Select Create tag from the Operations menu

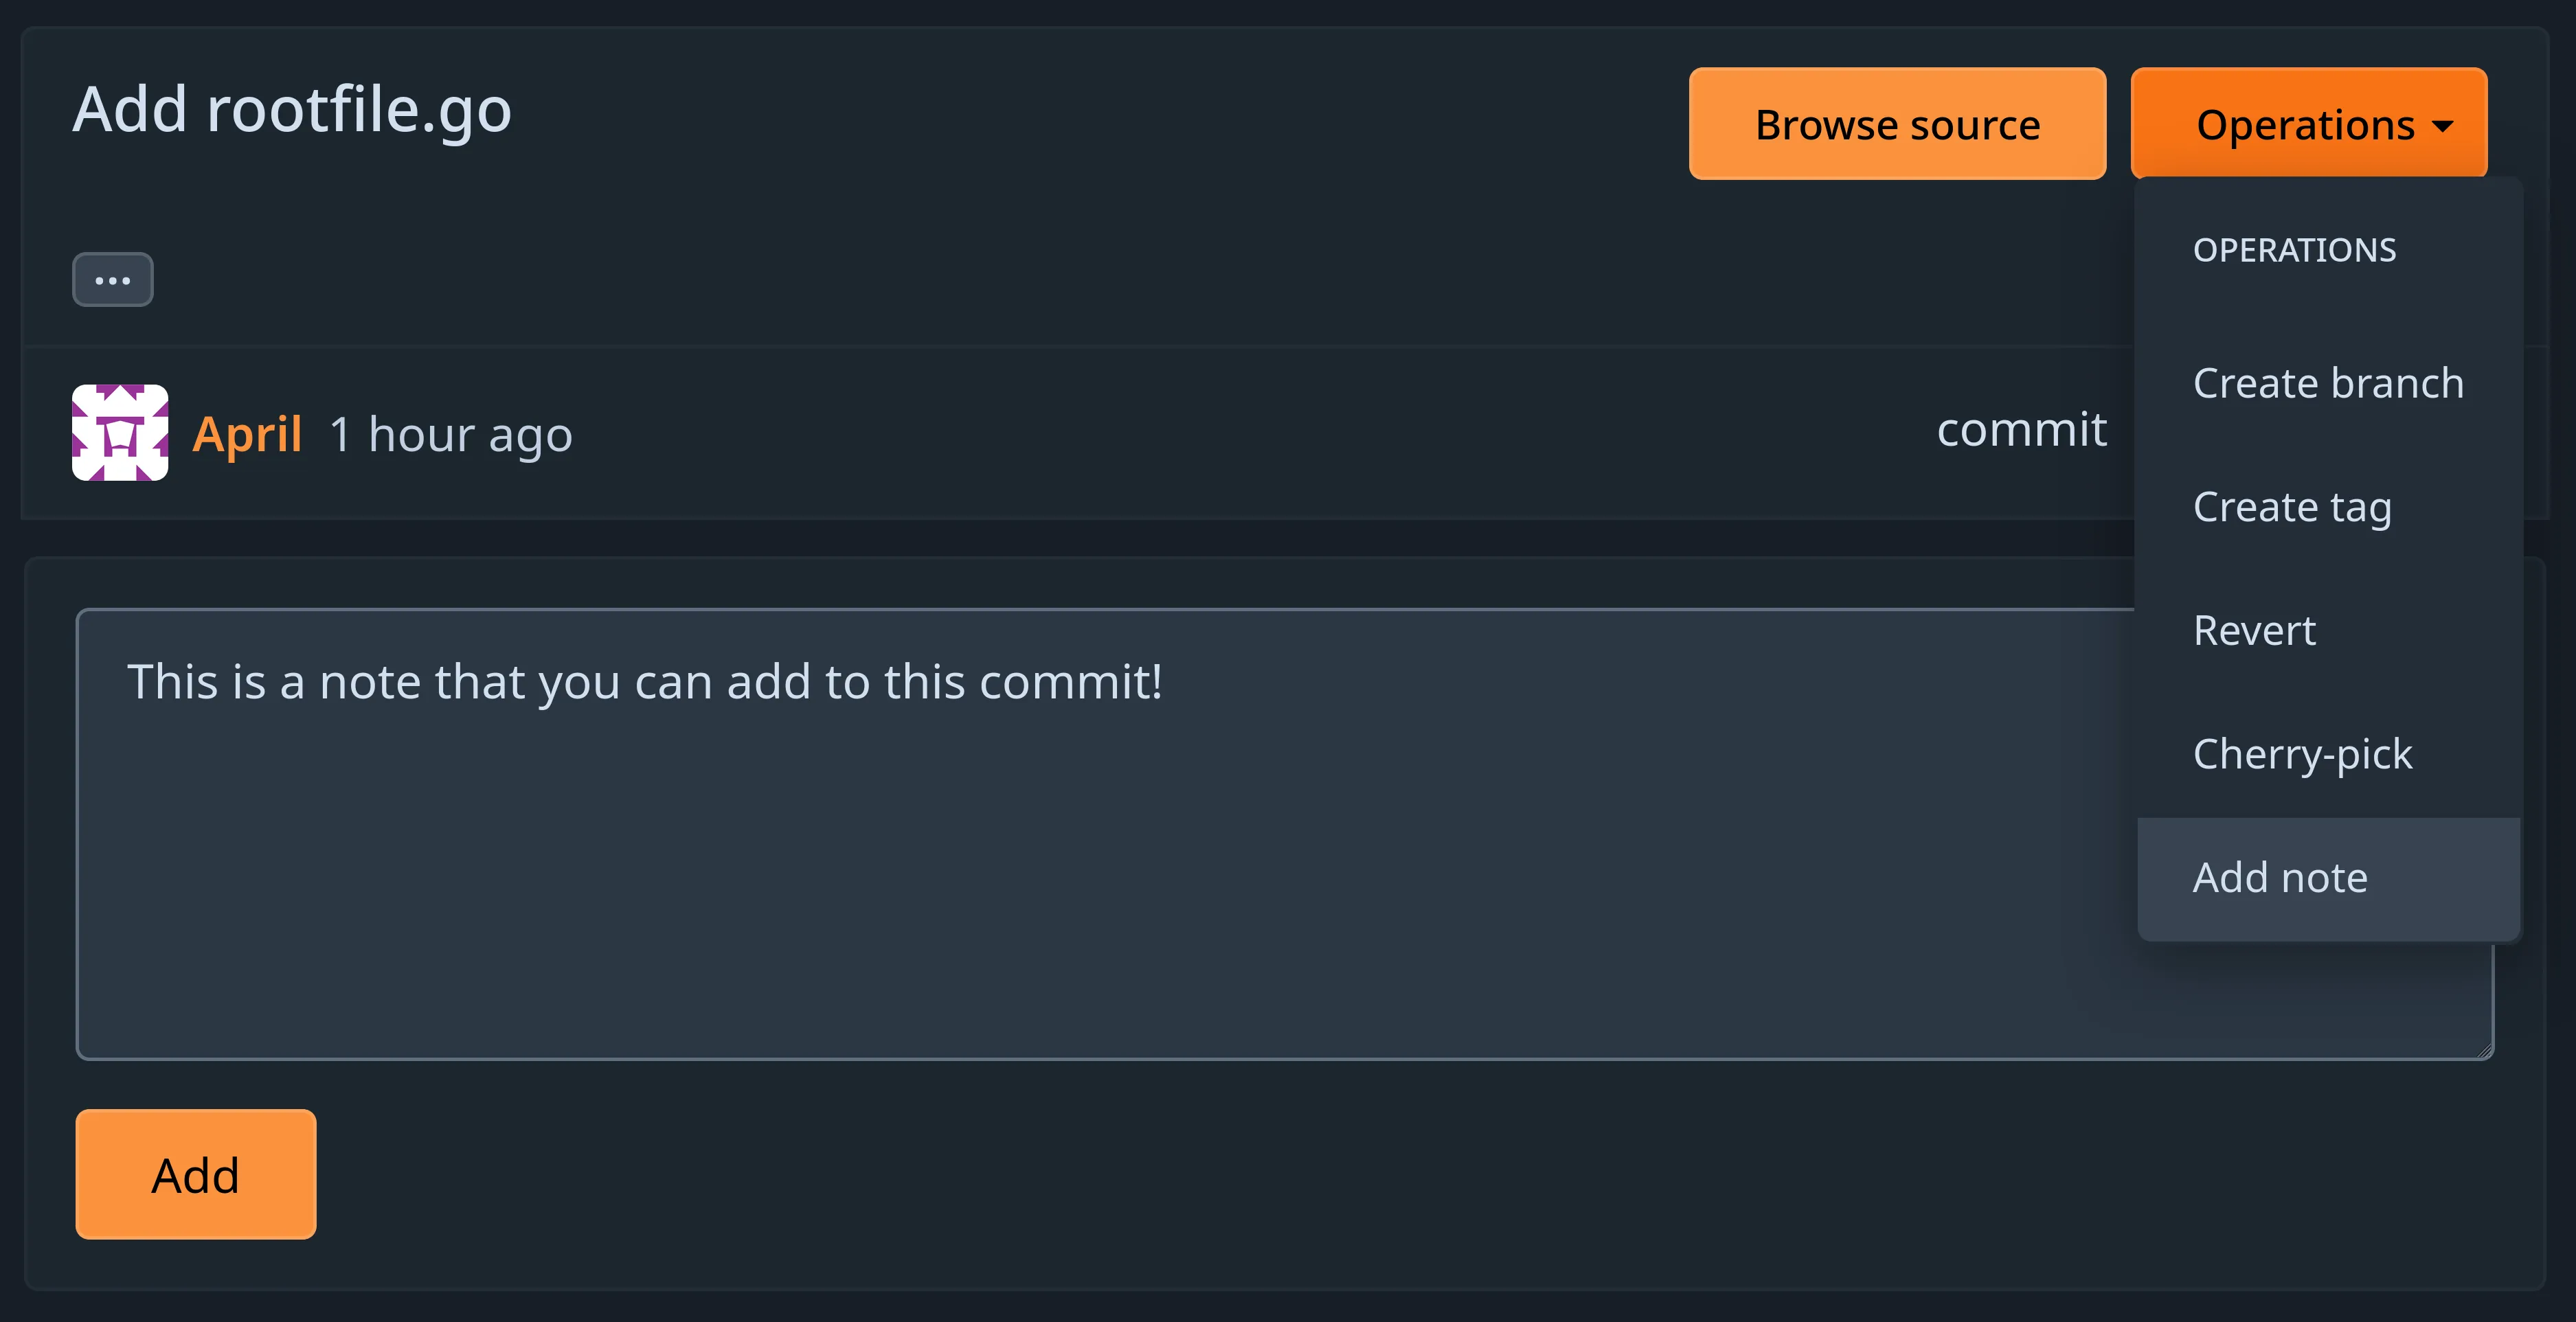tap(2292, 507)
